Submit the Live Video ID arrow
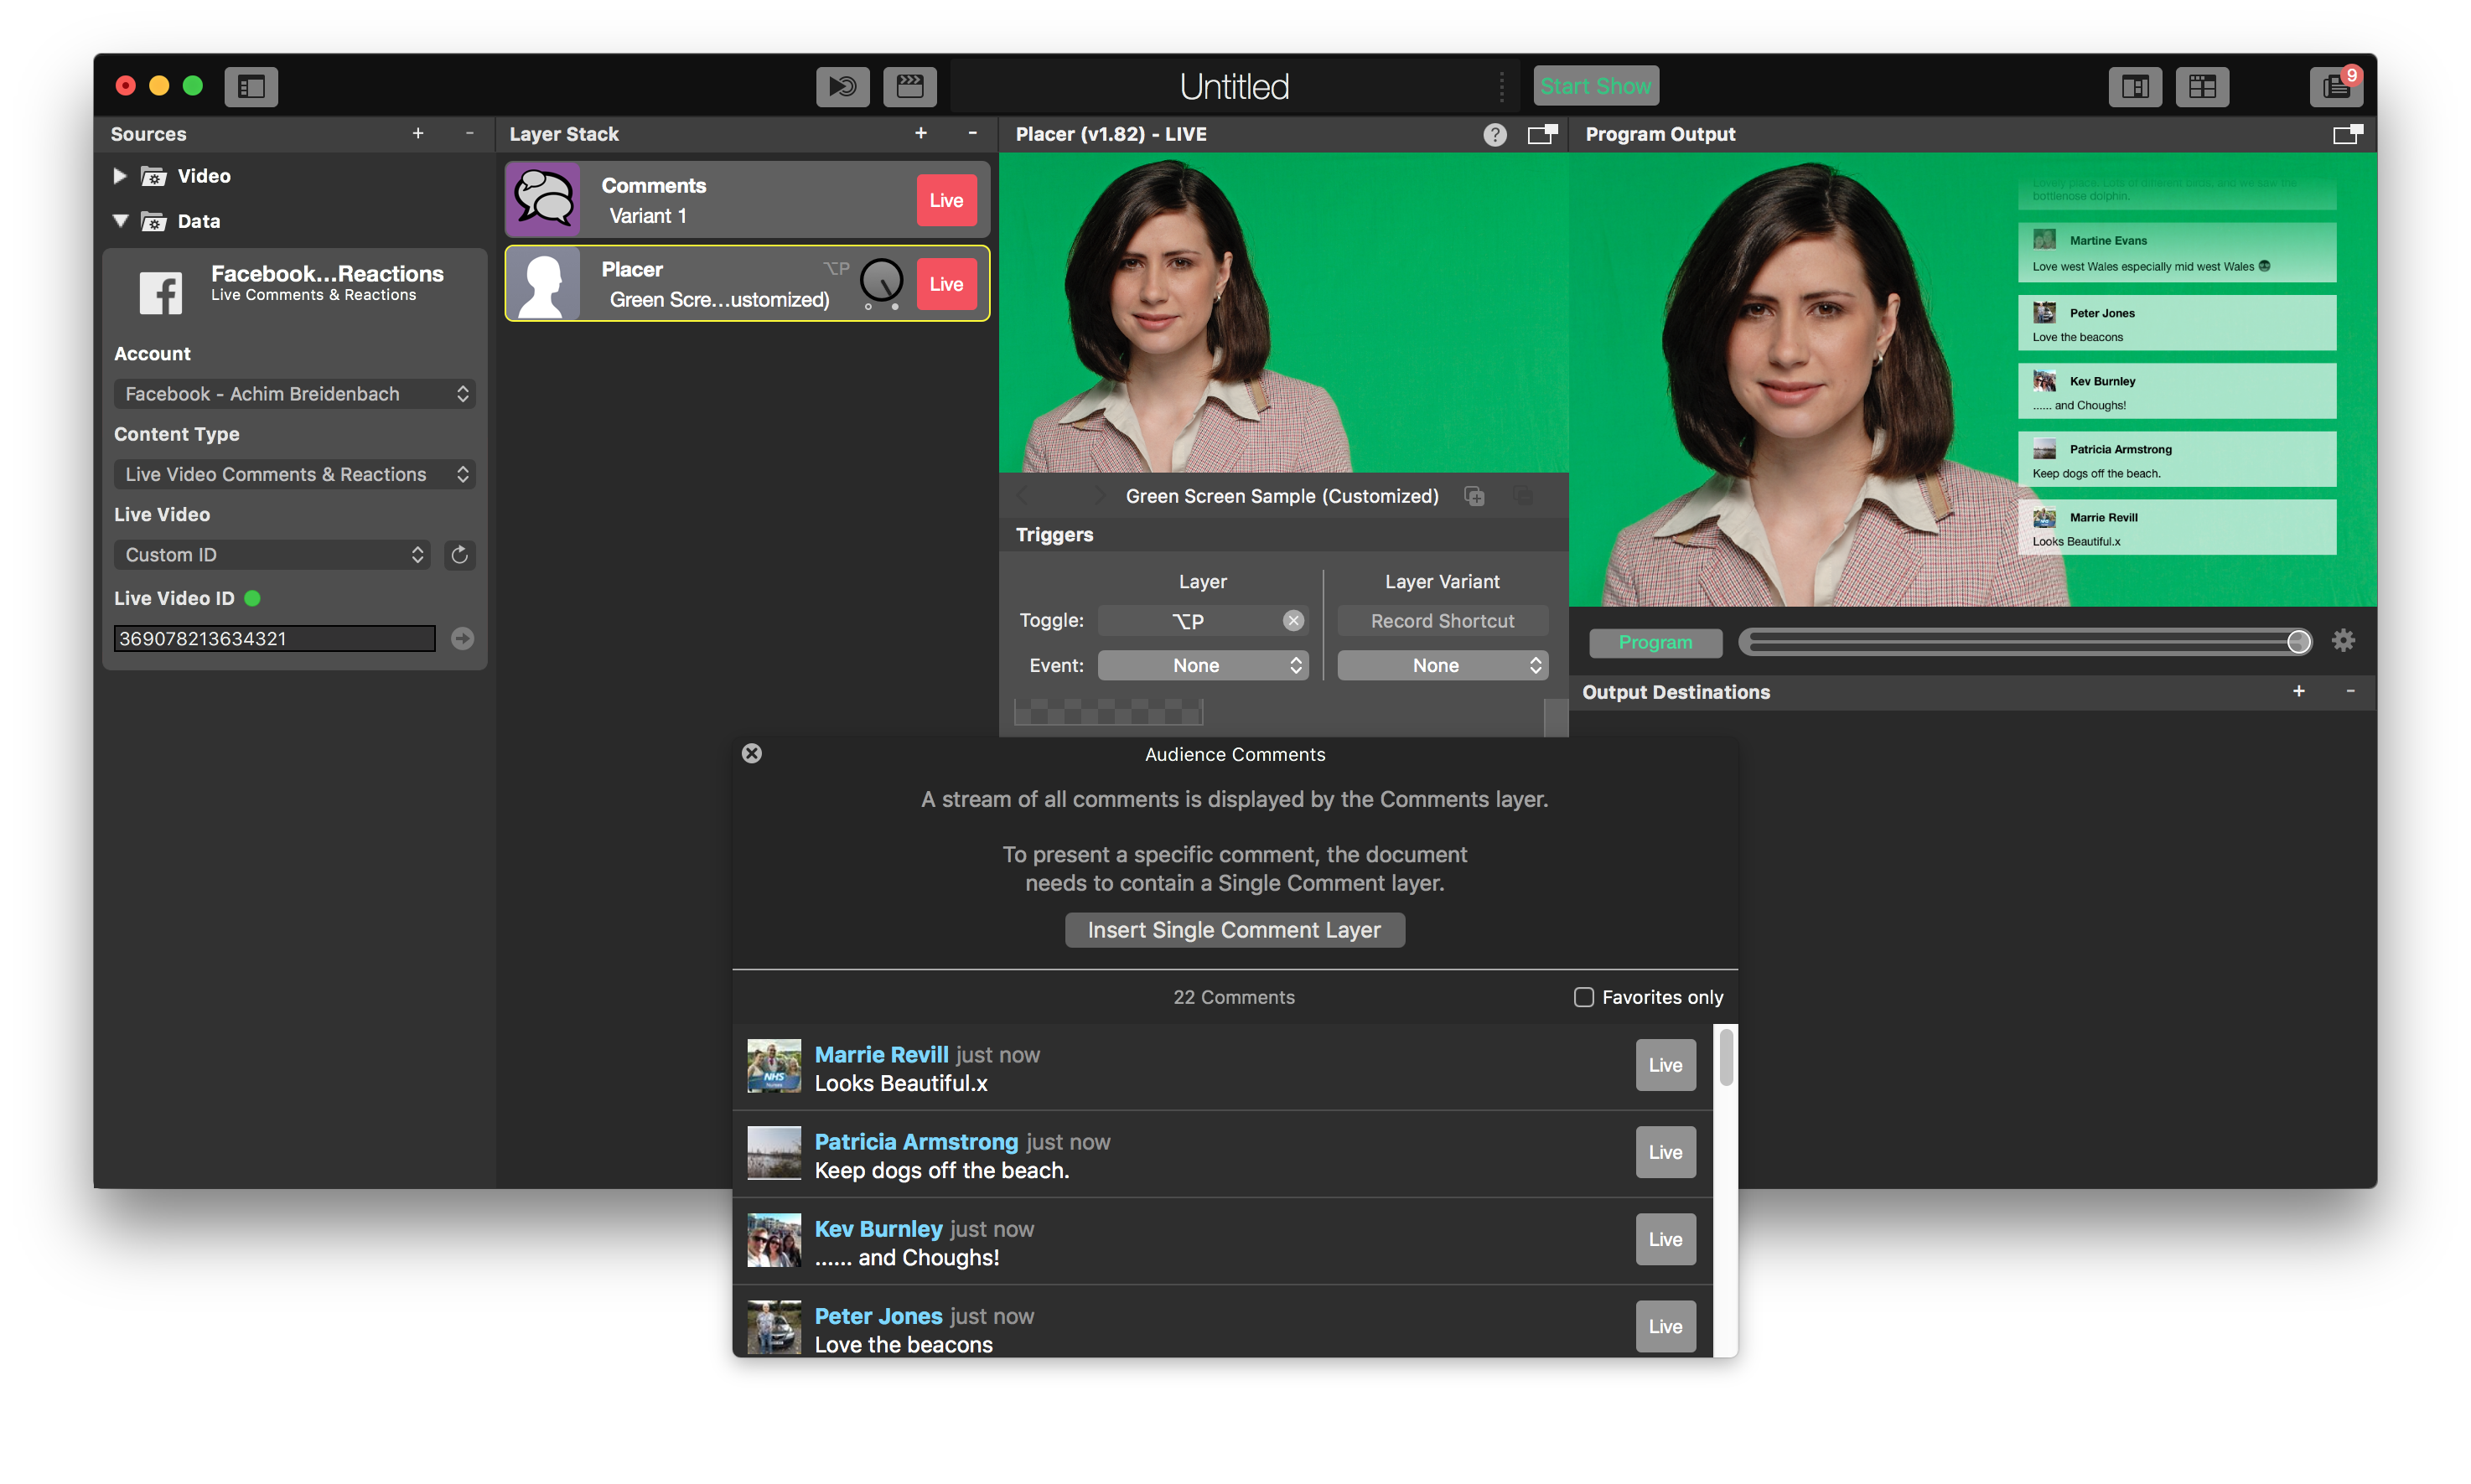Image resolution: width=2471 pixels, height=1484 pixels. [462, 639]
